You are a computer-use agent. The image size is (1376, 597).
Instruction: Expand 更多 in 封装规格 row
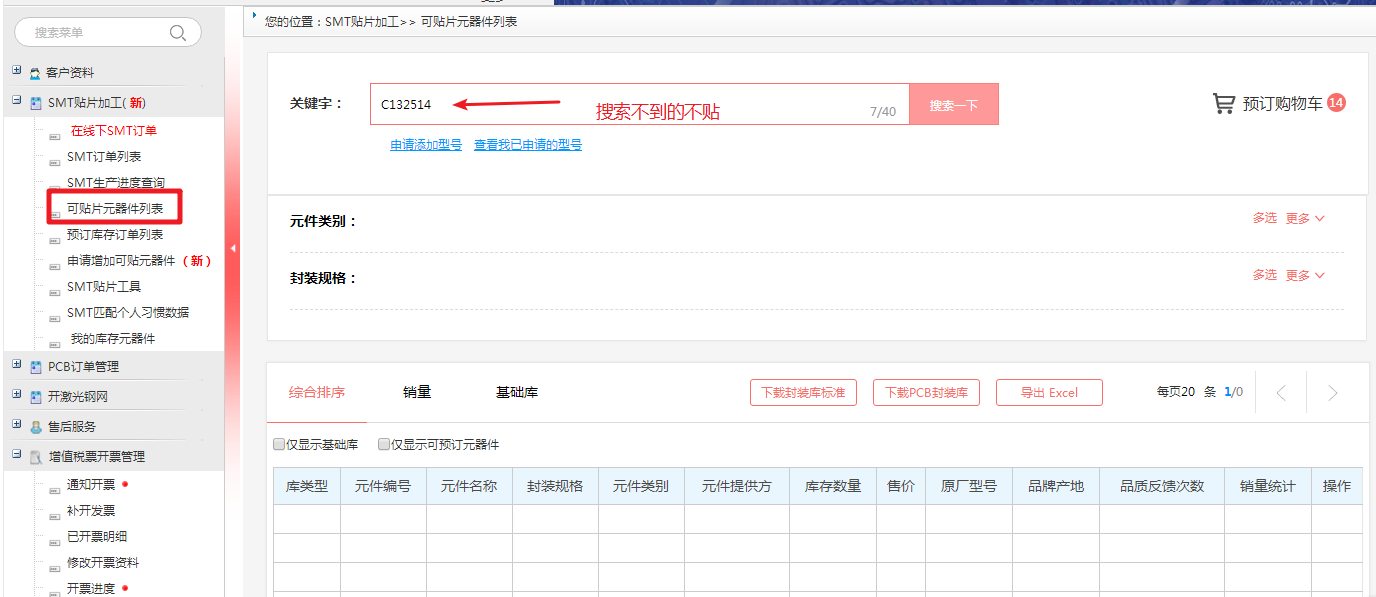pos(1304,275)
